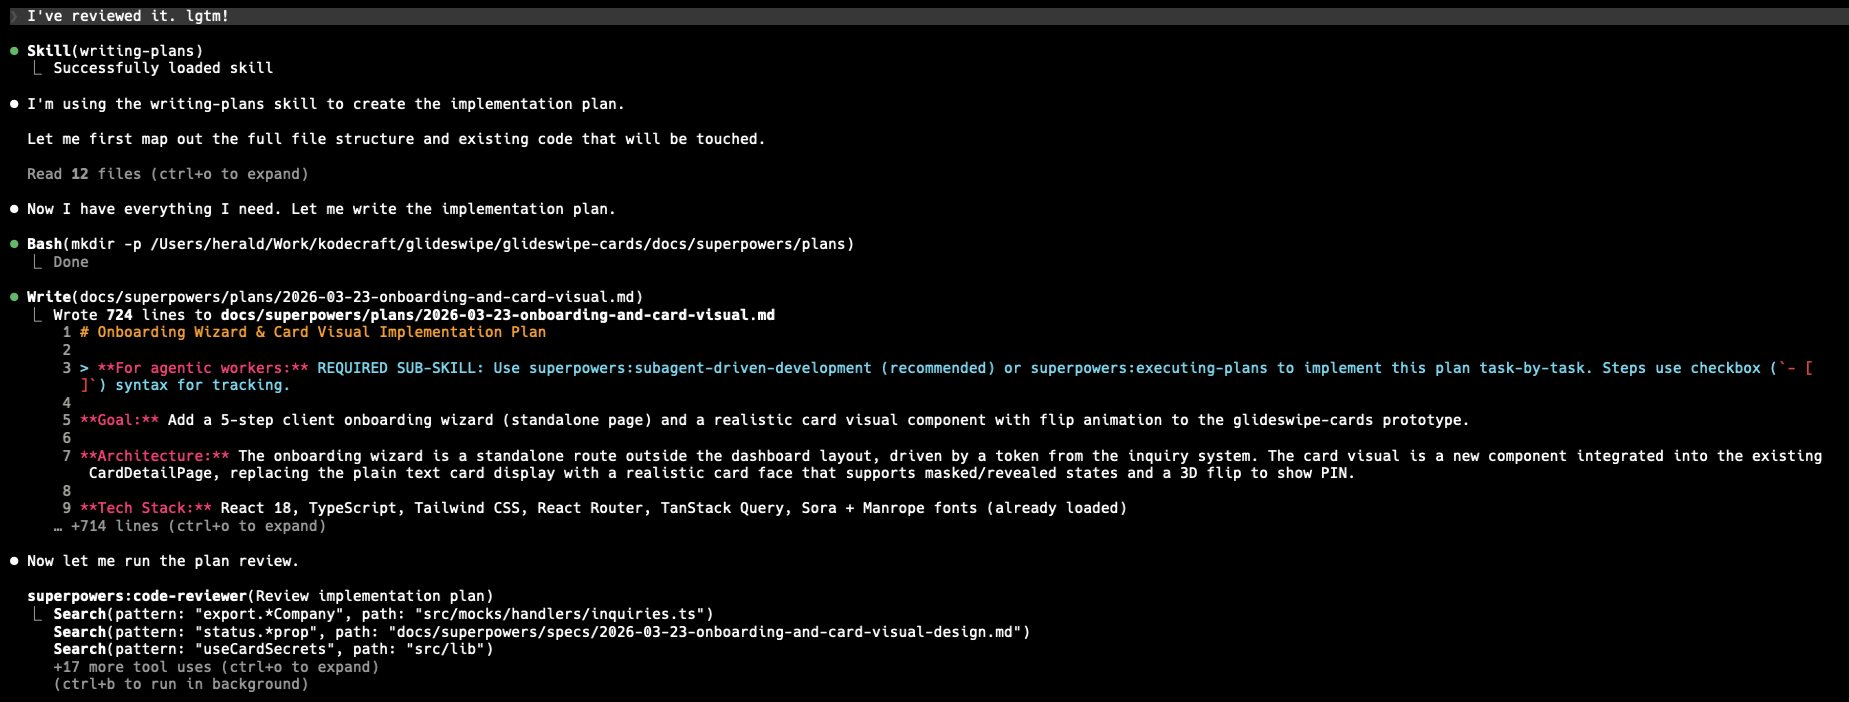The height and width of the screenshot is (702, 1849).
Task: Click the superpowers:subagent-driven-development skill name
Action: [700, 368]
